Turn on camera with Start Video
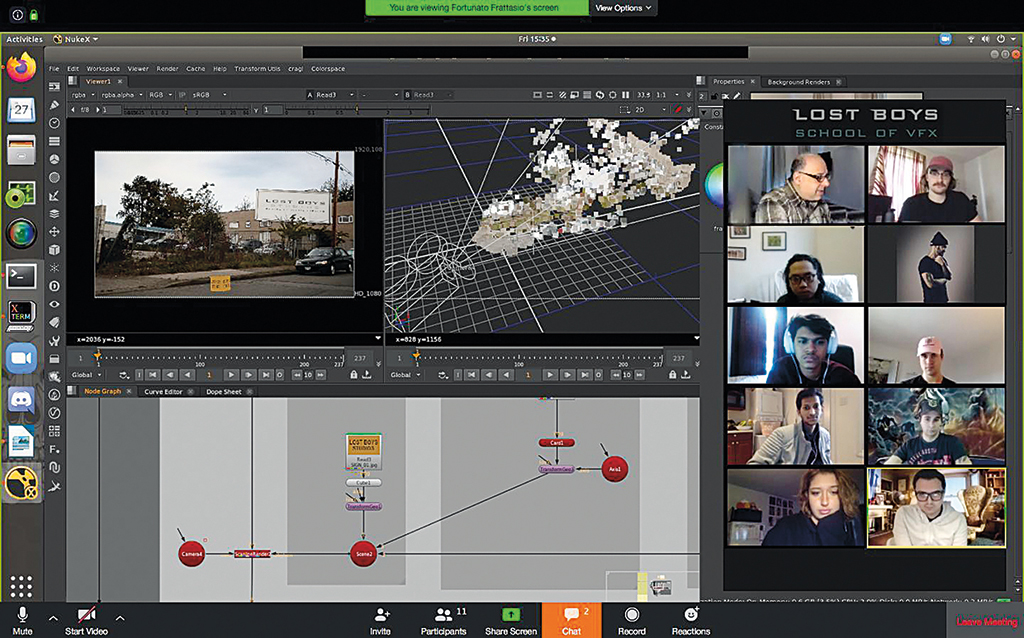 coord(86,620)
